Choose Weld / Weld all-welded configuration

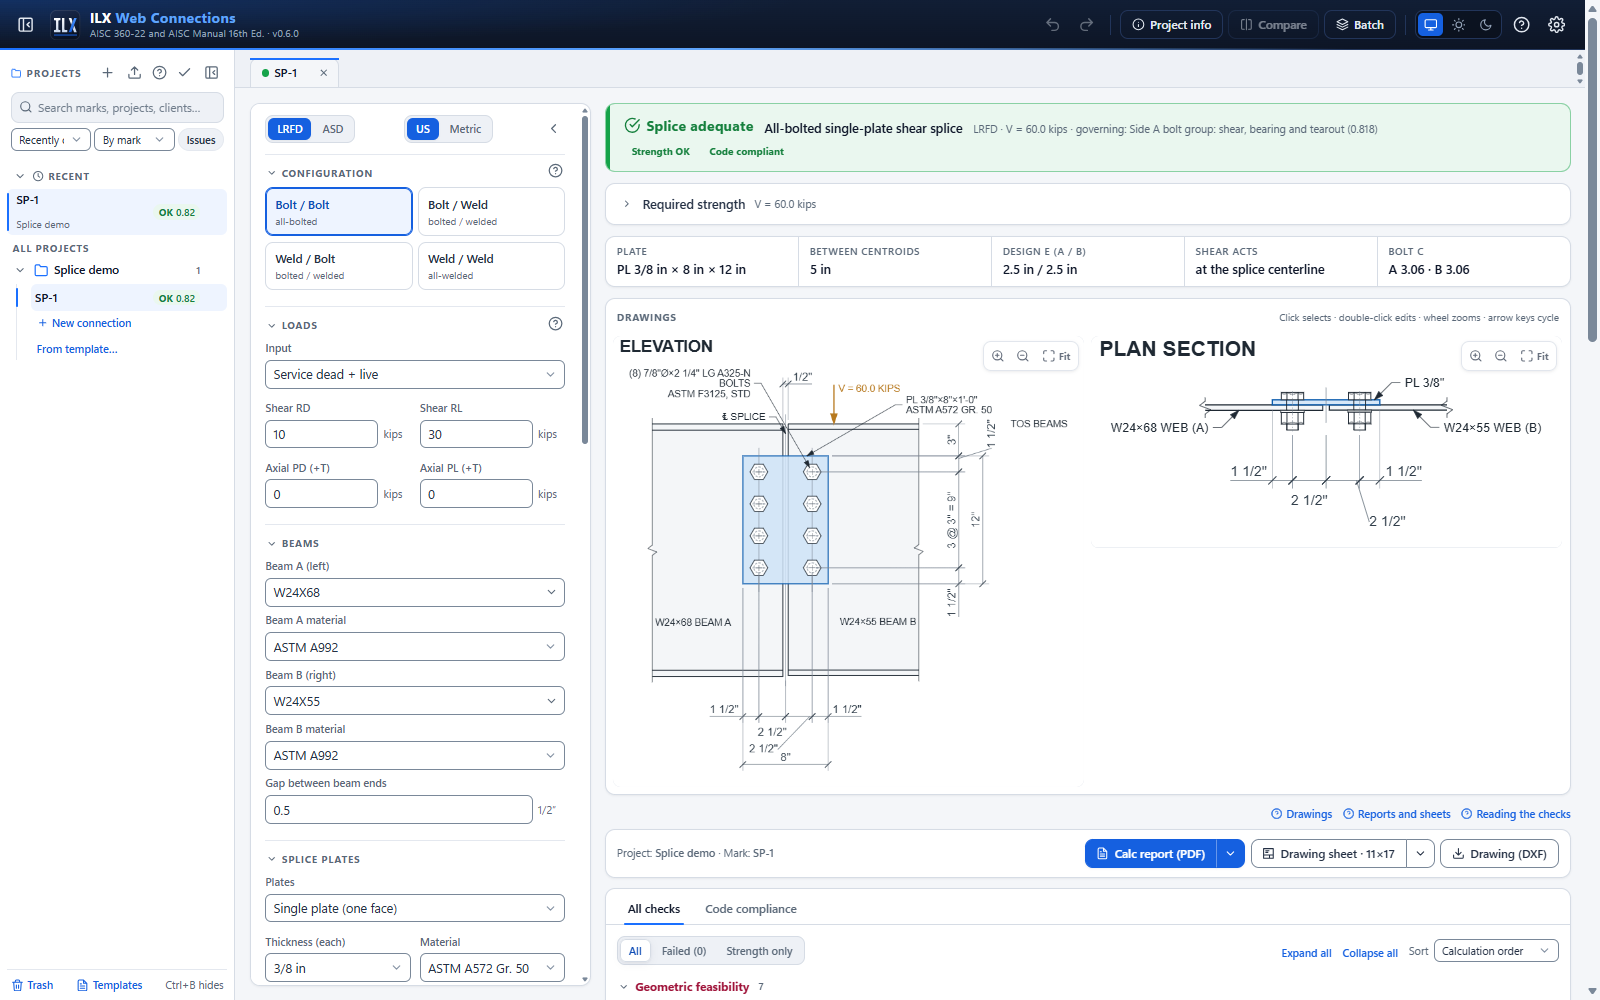pos(491,266)
